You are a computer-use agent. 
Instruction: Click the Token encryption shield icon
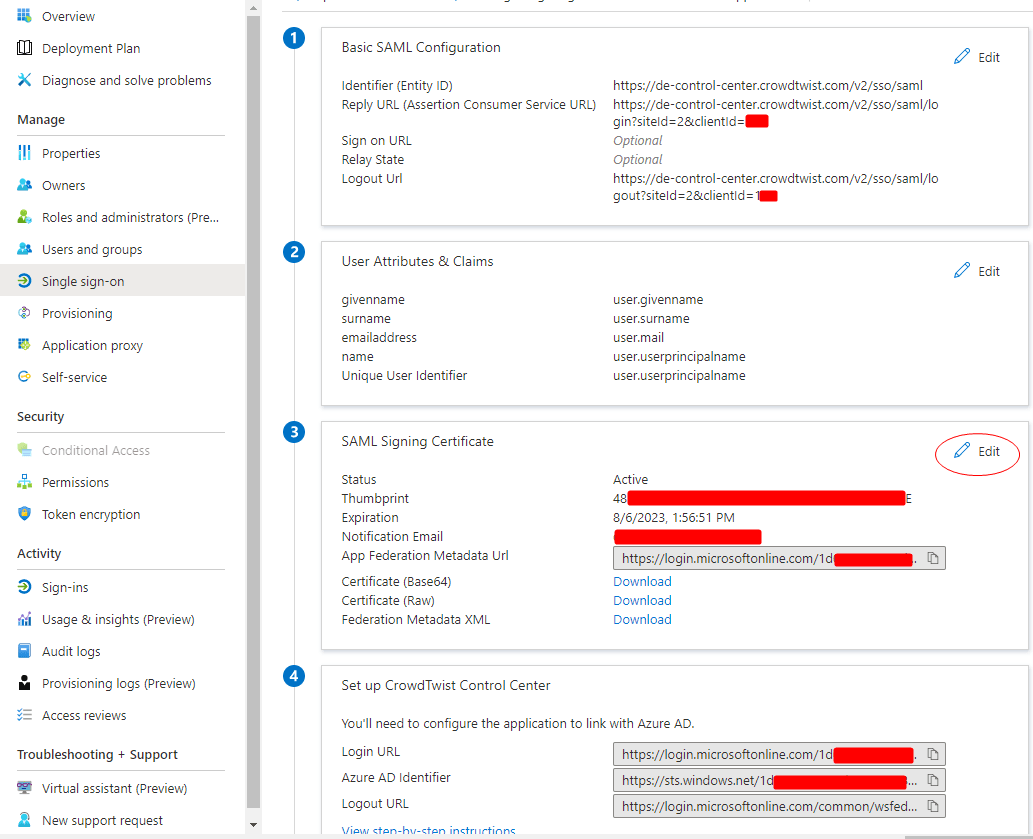click(24, 514)
